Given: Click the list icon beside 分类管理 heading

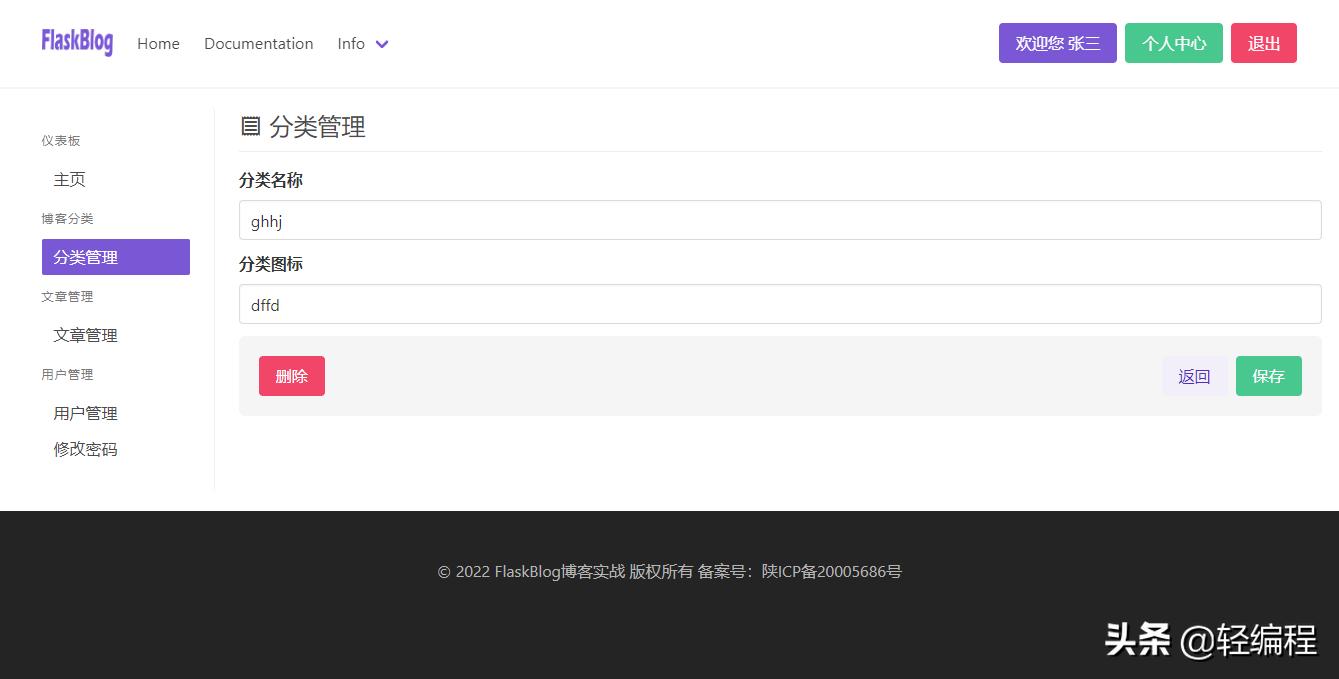Looking at the screenshot, I should pyautogui.click(x=250, y=126).
